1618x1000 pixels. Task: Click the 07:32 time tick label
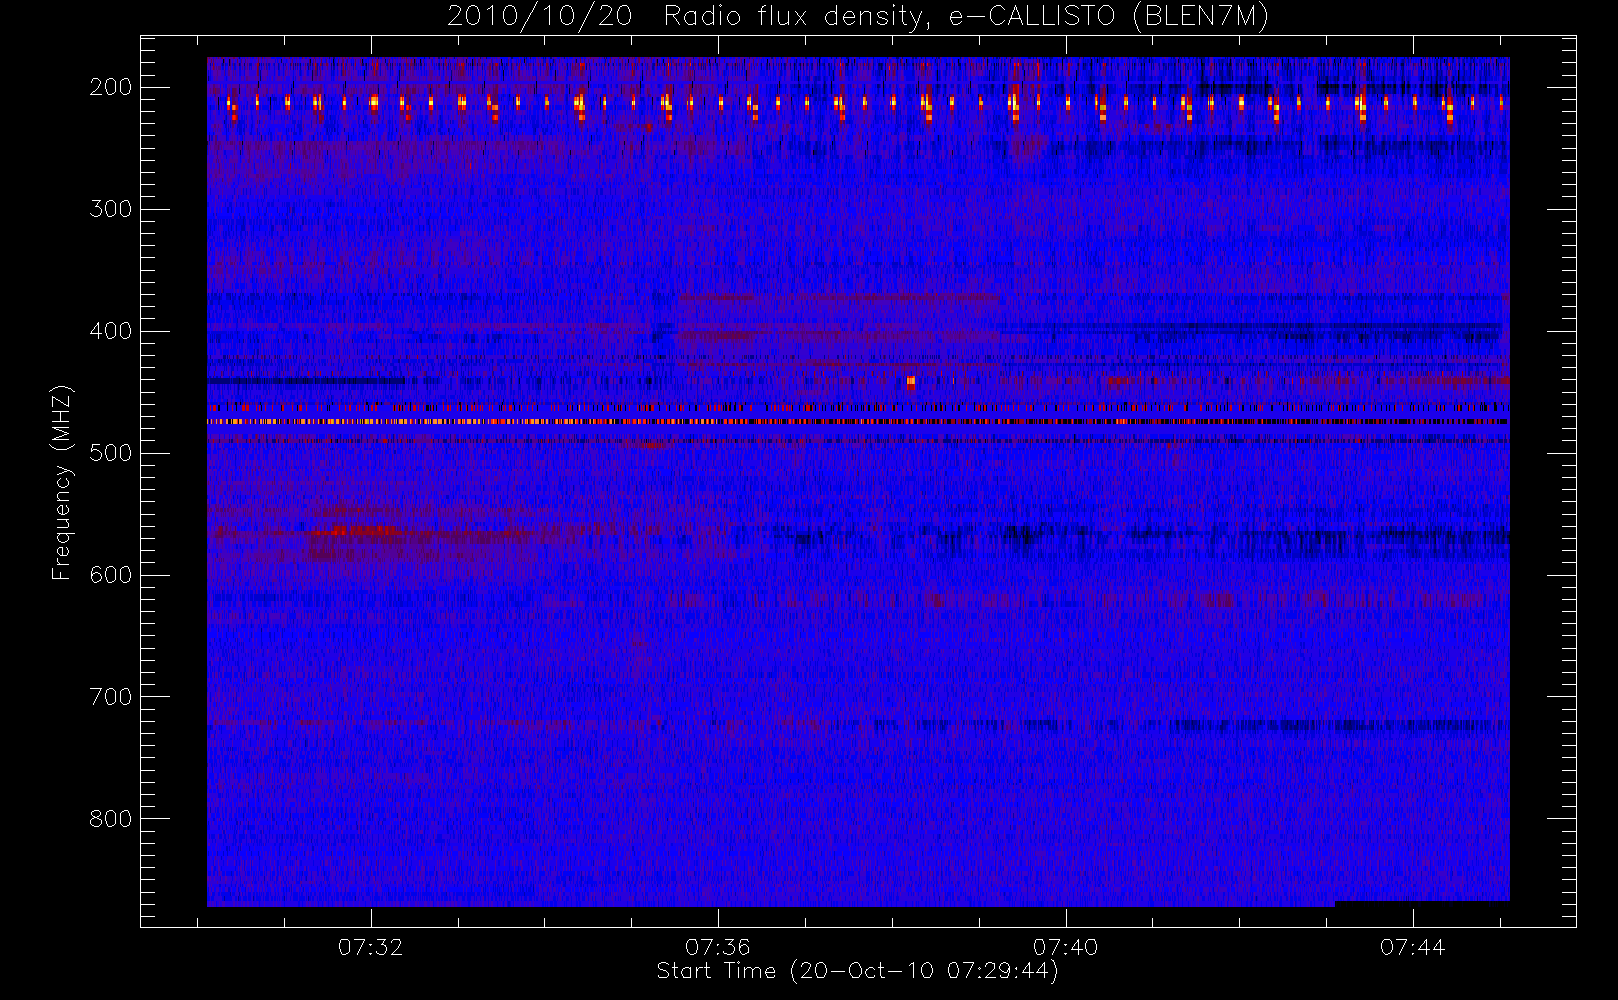coord(371,947)
